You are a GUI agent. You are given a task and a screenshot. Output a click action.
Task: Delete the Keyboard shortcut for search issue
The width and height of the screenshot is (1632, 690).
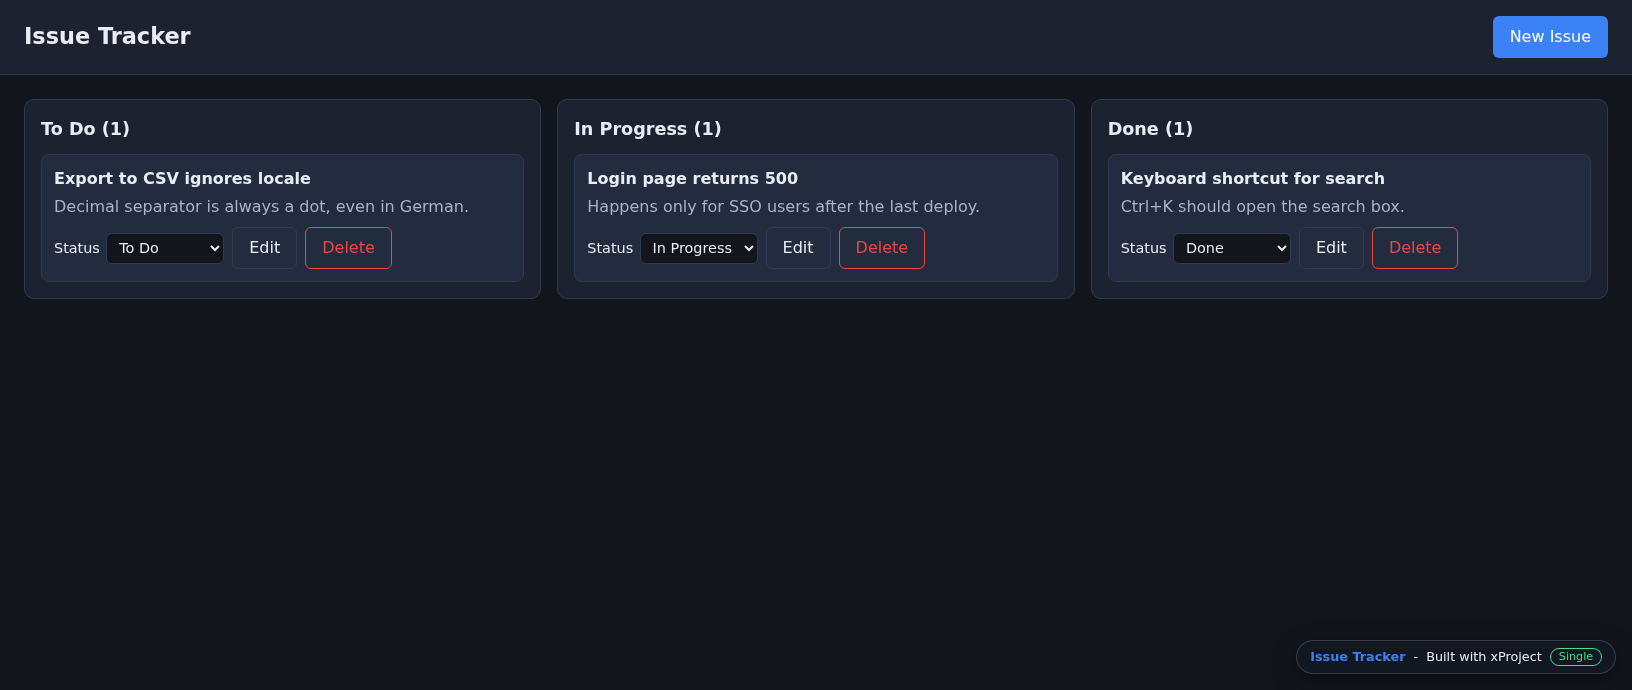coord(1415,248)
